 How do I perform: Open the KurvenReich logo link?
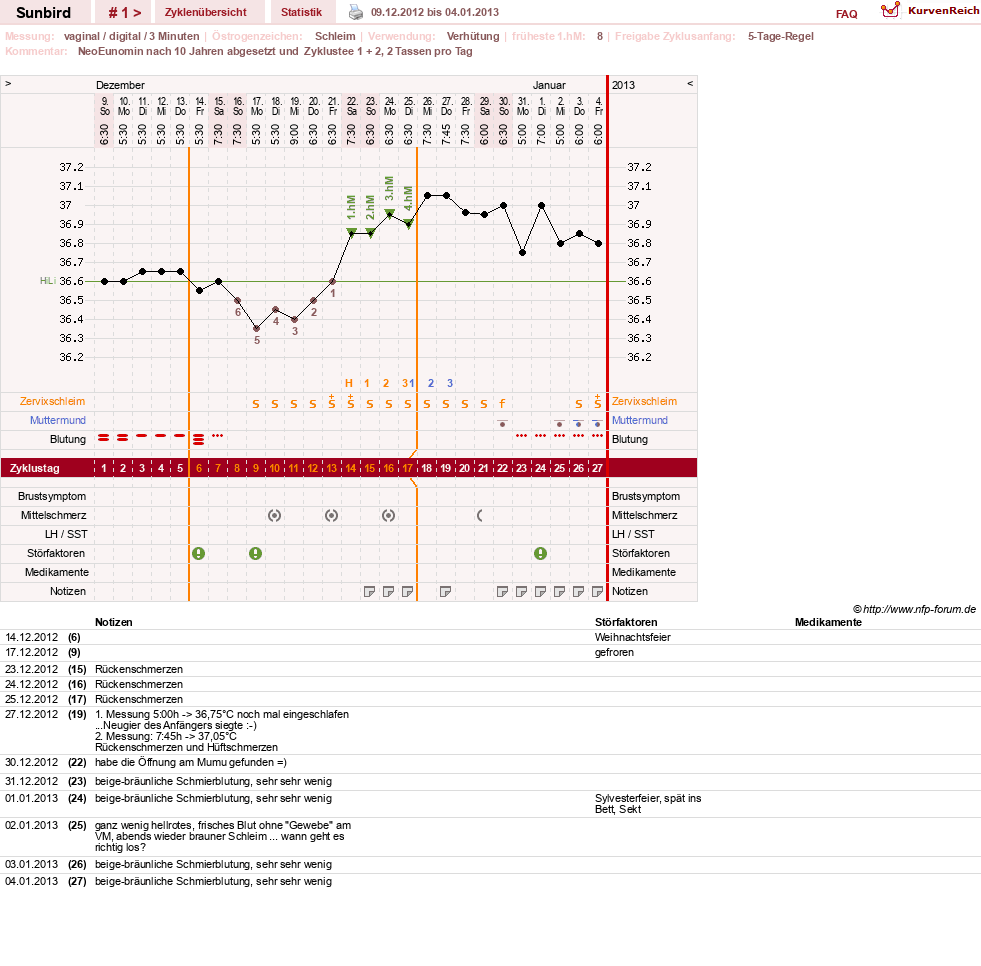click(929, 11)
